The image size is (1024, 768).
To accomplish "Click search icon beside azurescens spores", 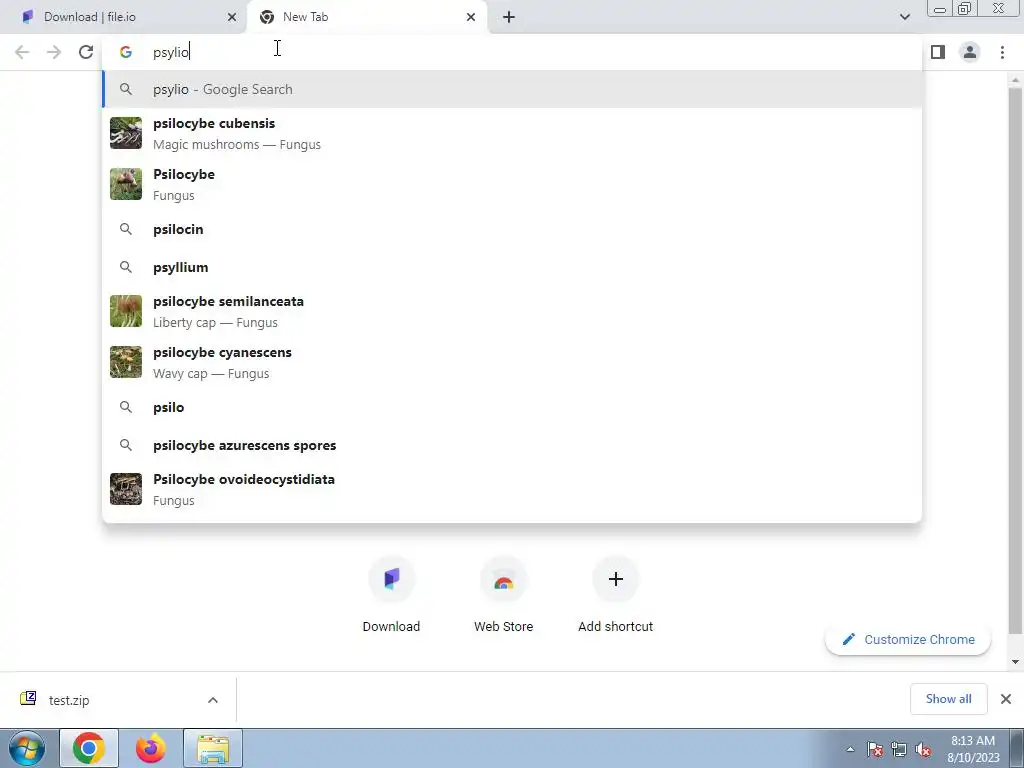I will coord(126,445).
